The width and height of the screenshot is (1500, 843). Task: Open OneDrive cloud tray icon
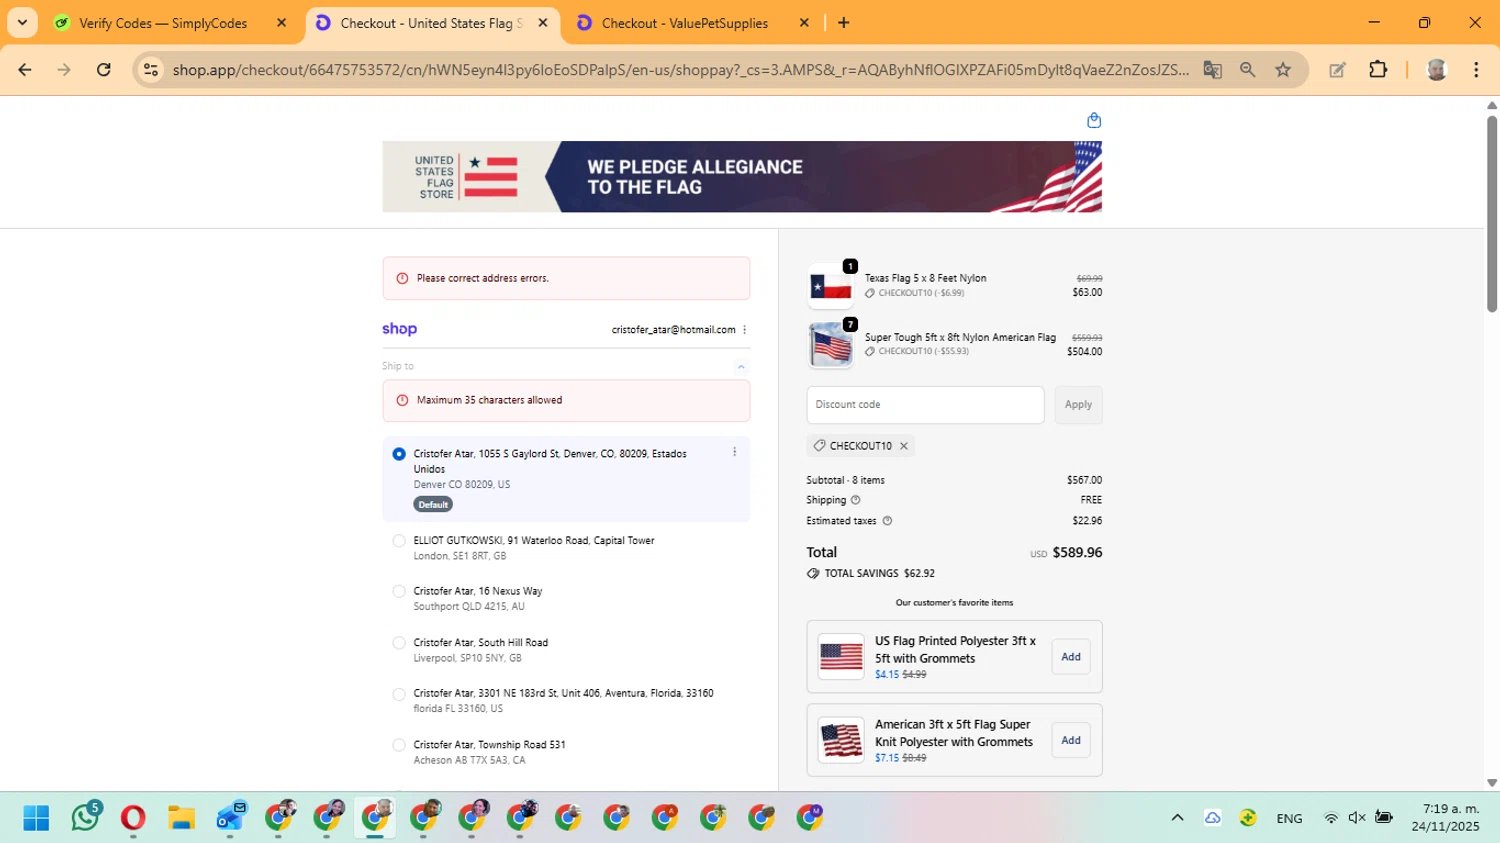coord(1212,818)
